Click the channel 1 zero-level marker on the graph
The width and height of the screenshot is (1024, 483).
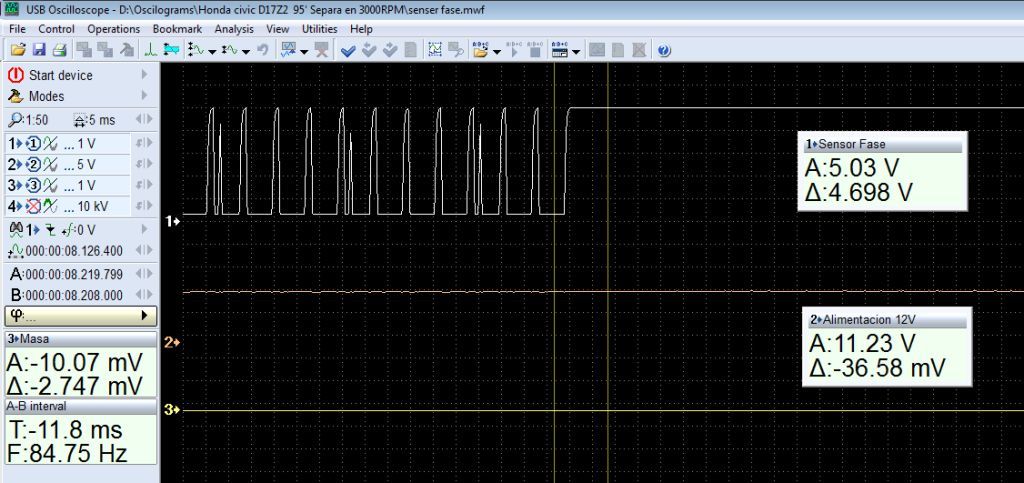tap(171, 220)
